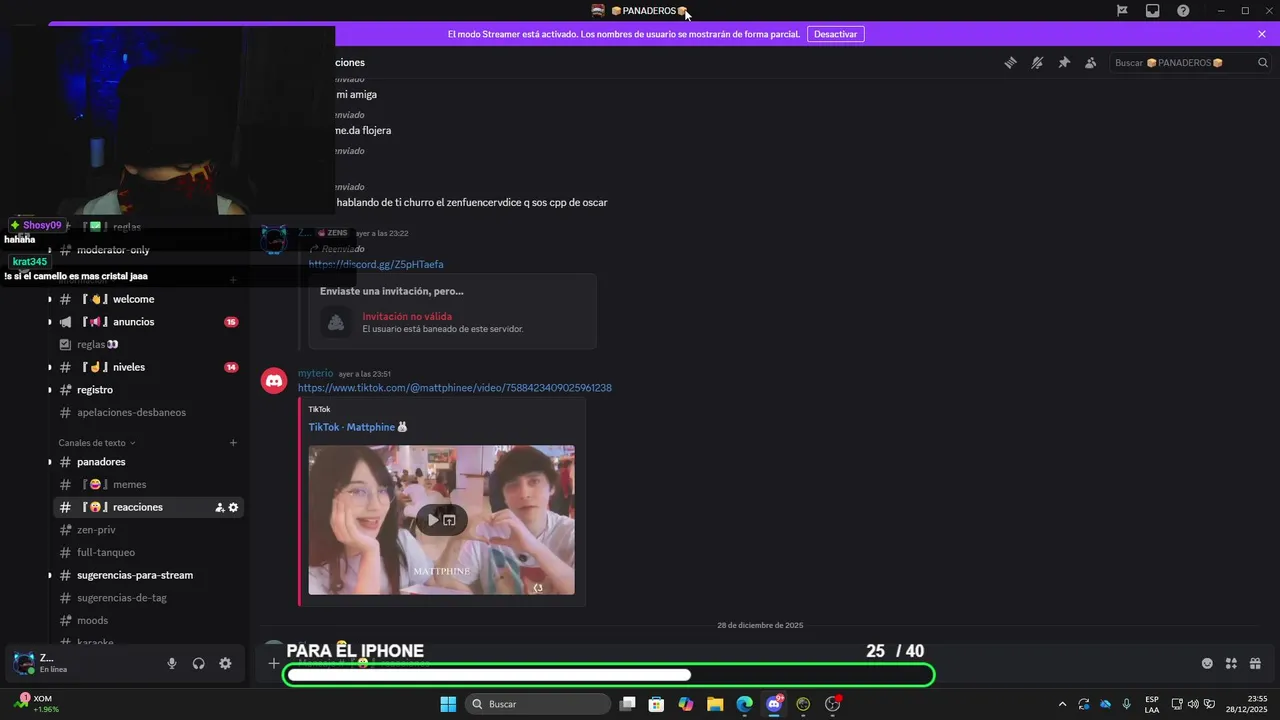Show pinned messages
Image resolution: width=1280 pixels, height=720 pixels.
[x=1064, y=62]
